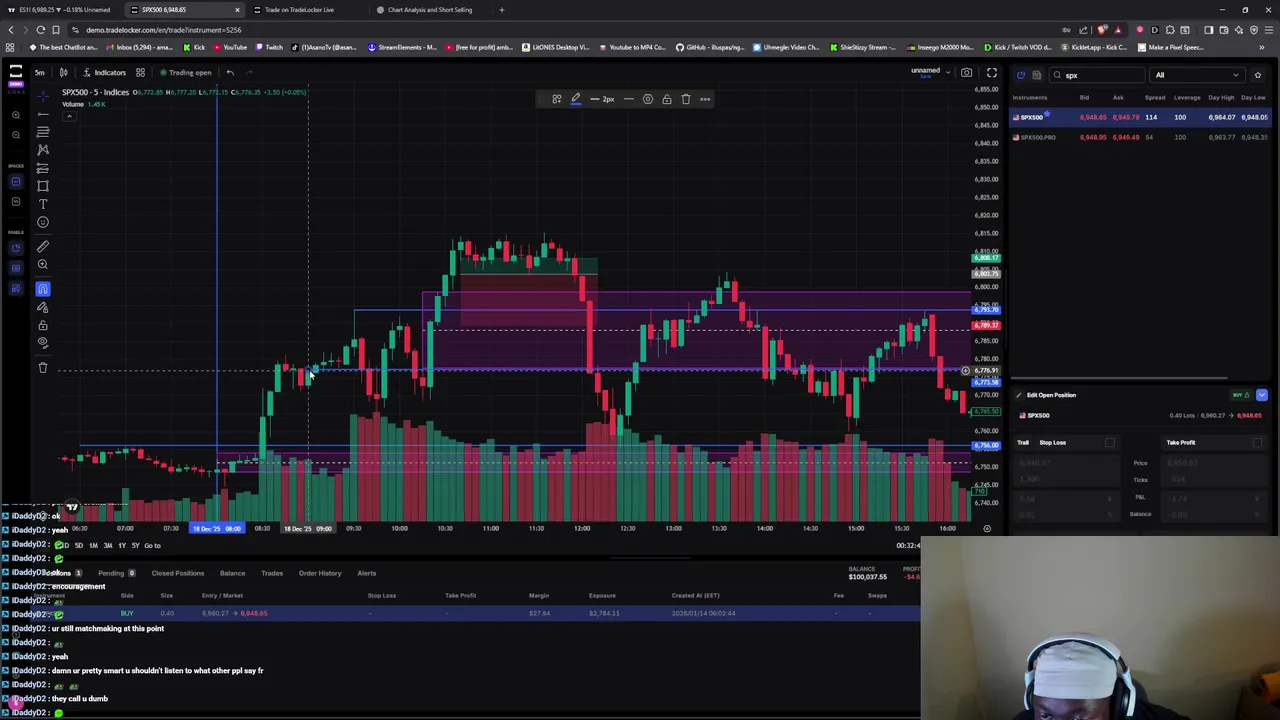Select the SPX500.PRO instrument row

(1141, 137)
